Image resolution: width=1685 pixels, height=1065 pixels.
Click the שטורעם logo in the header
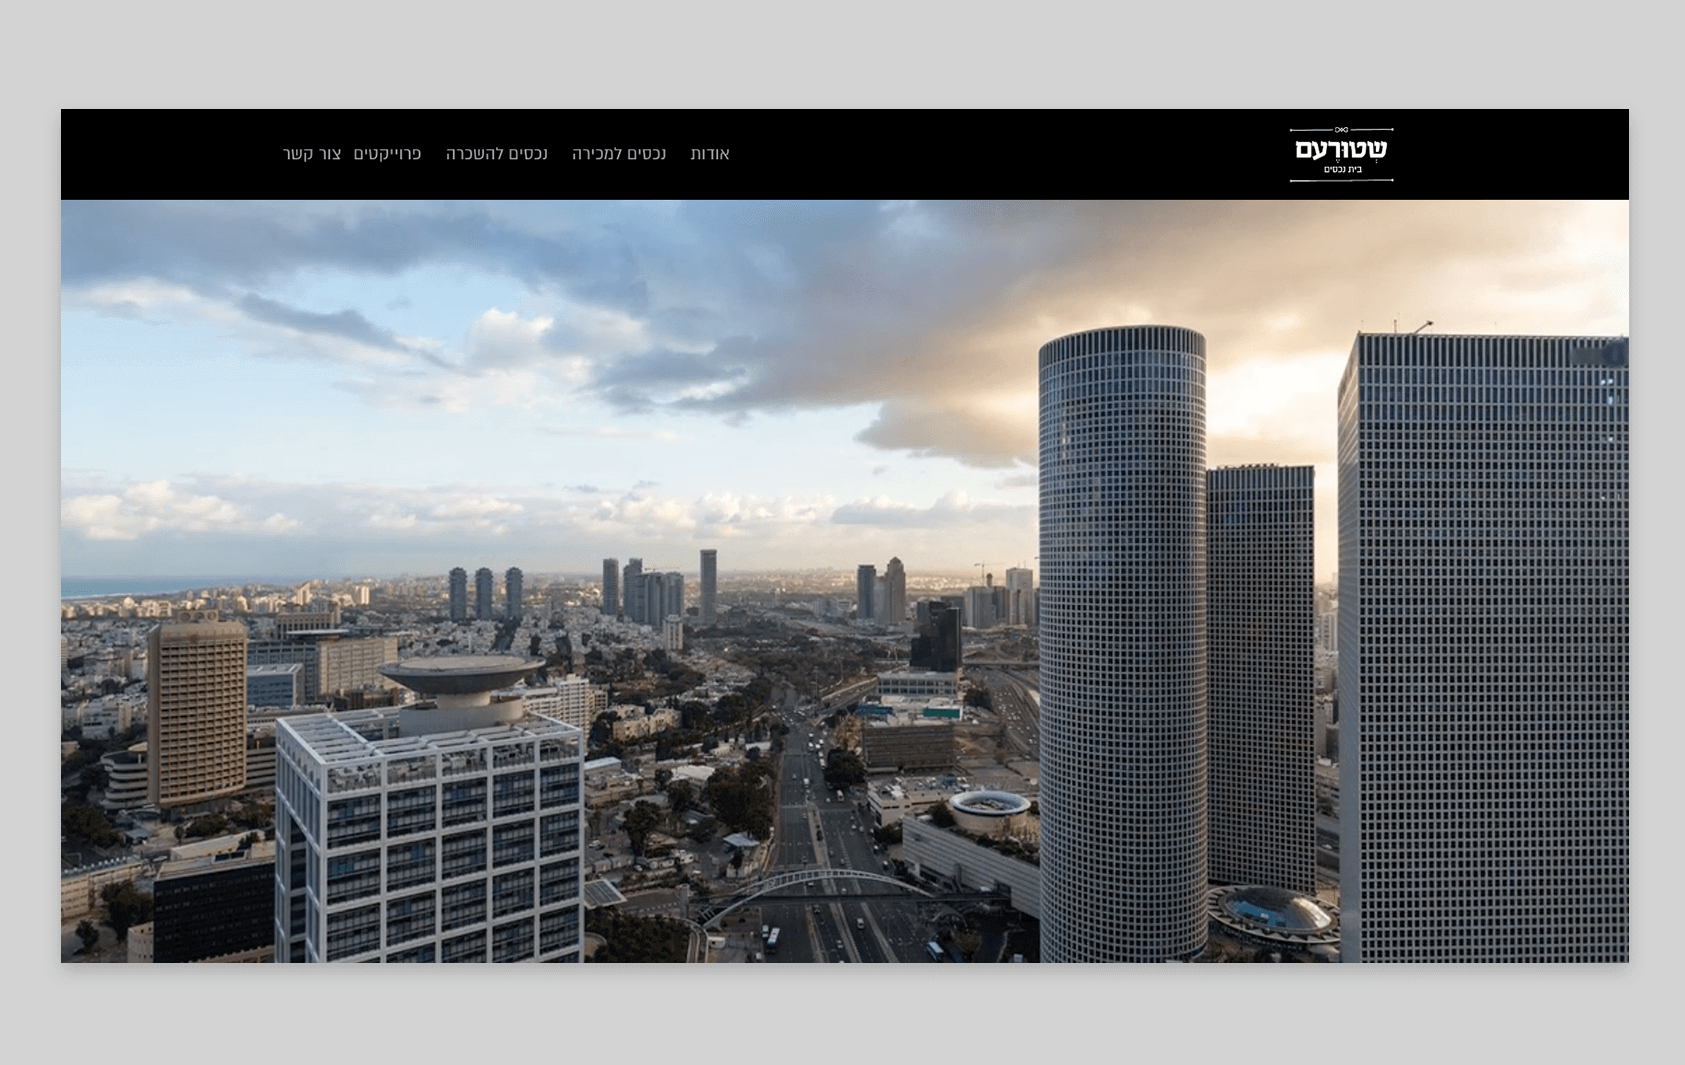(1341, 154)
